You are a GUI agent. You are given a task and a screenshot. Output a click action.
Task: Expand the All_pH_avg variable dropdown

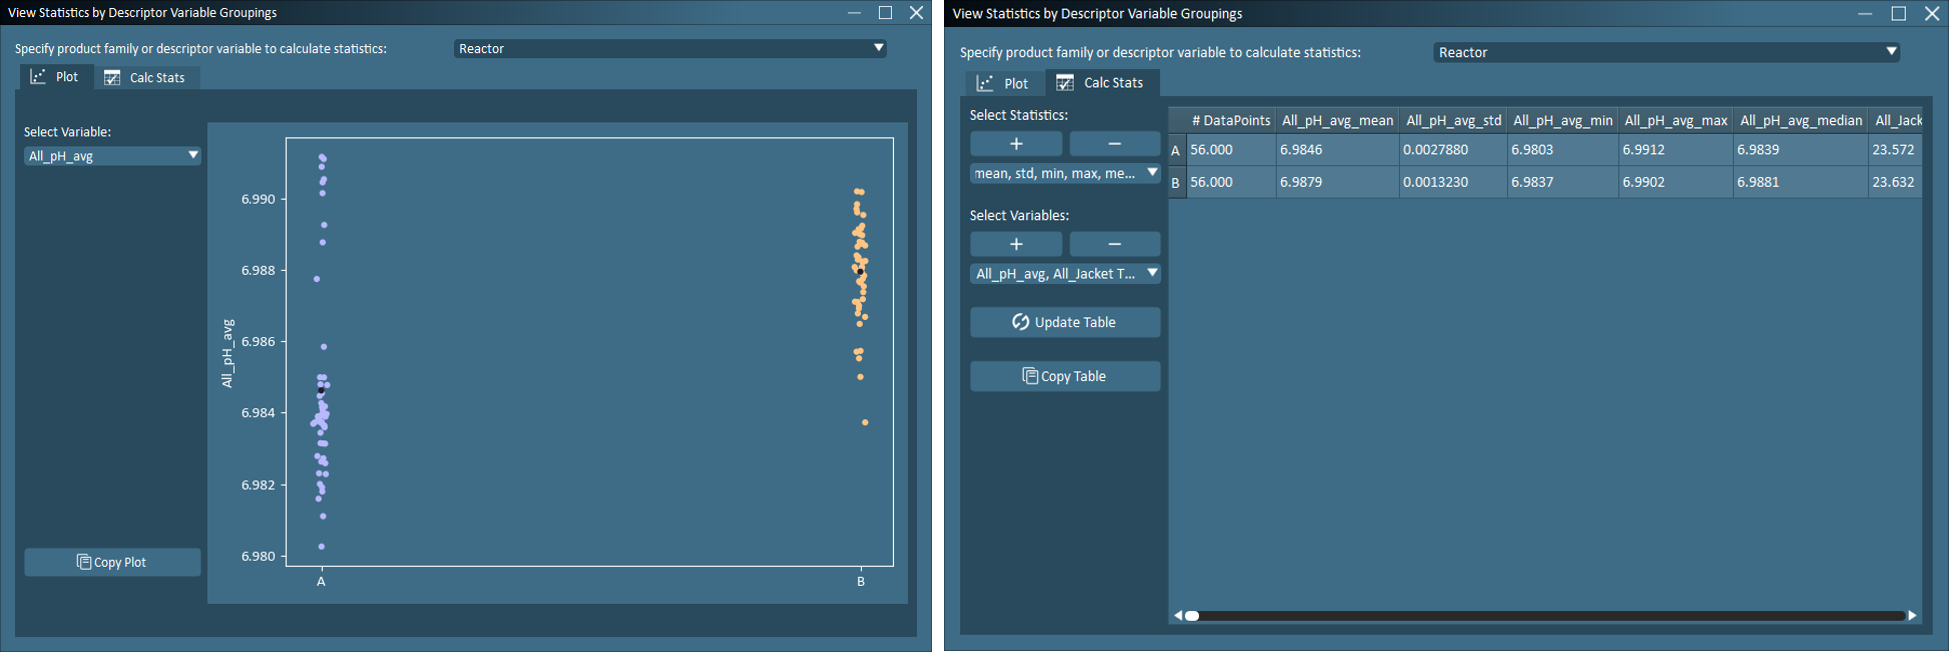[112, 156]
